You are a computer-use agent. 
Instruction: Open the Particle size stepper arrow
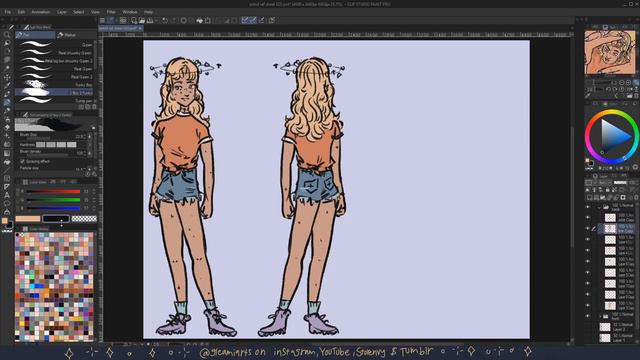(x=89, y=168)
